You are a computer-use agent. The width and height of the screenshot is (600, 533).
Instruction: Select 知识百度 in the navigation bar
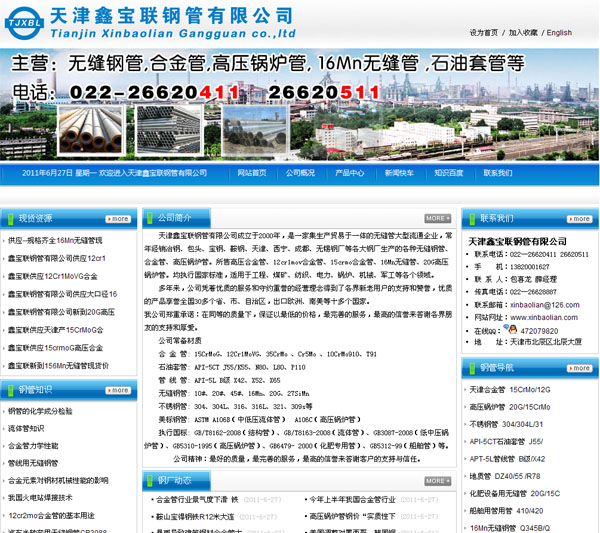click(x=448, y=173)
